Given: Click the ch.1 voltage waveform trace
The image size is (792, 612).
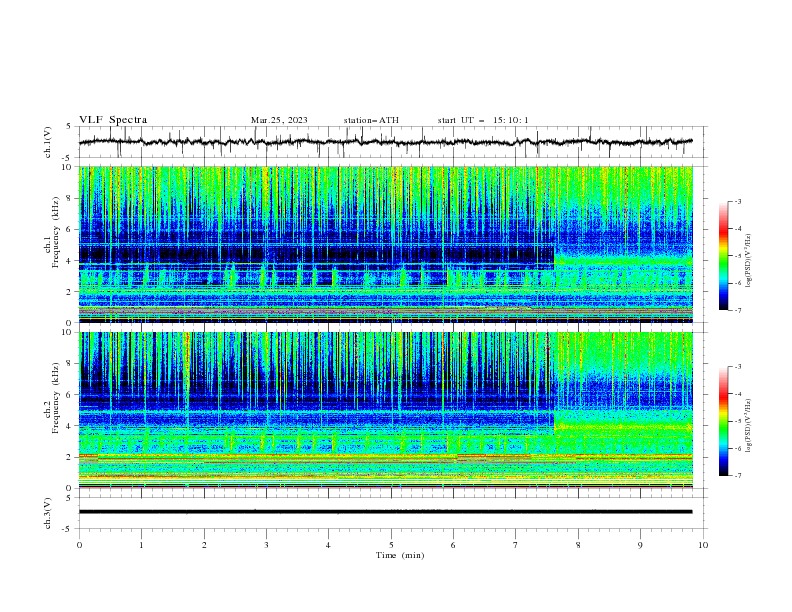Looking at the screenshot, I should (385, 142).
